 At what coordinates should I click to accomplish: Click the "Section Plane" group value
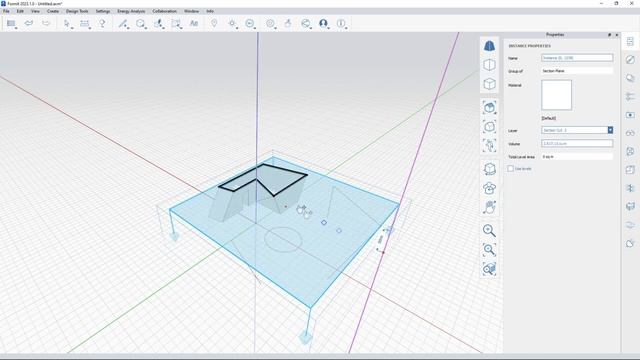(x=554, y=71)
